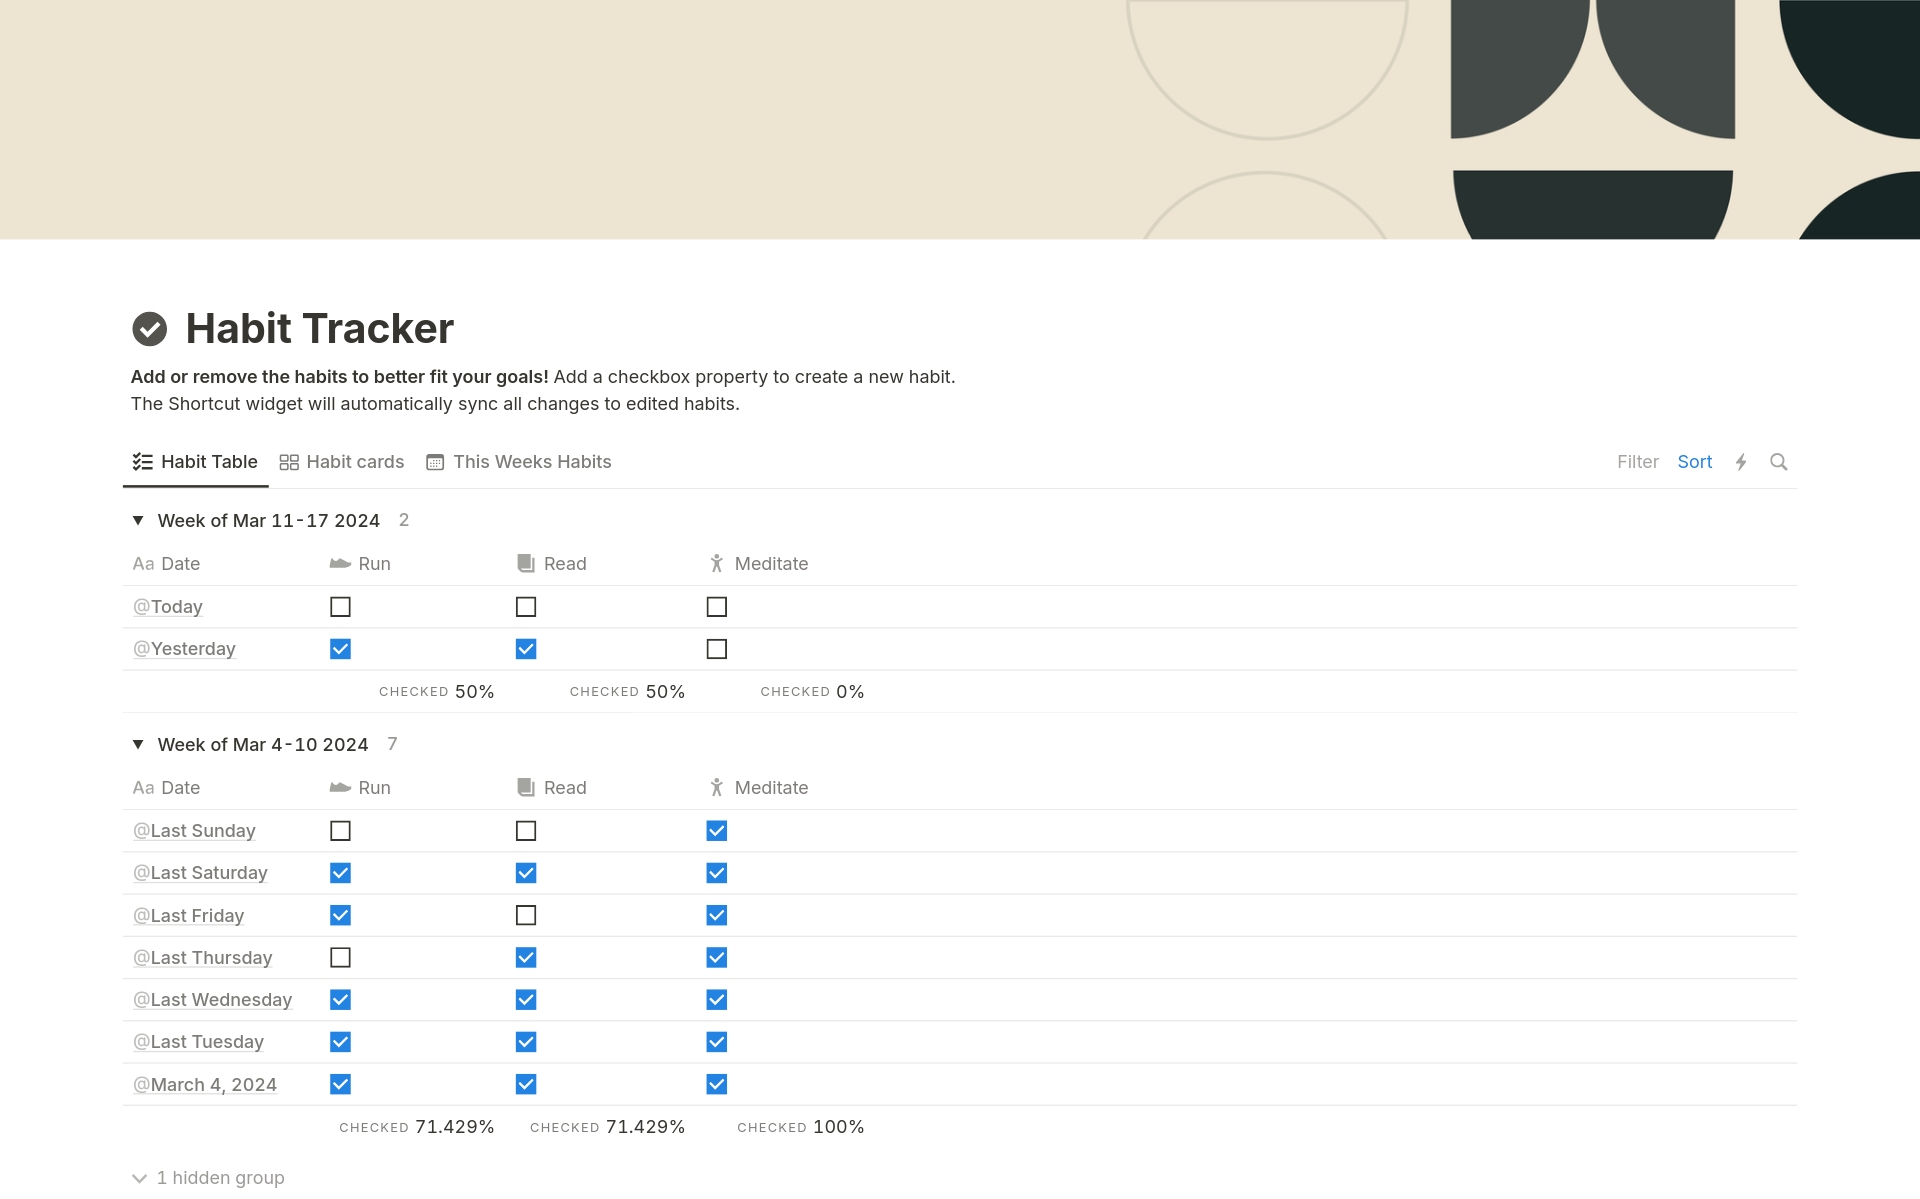1920x1199 pixels.
Task: Click the Meditate column header icon
Action: (716, 562)
